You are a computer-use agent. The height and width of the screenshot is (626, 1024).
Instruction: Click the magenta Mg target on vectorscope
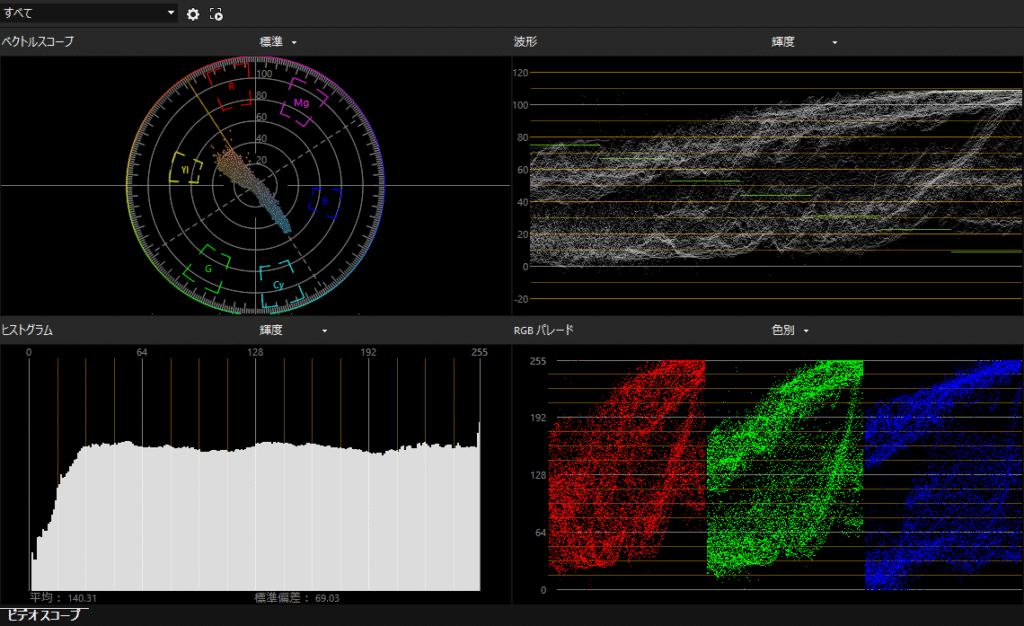300,104
